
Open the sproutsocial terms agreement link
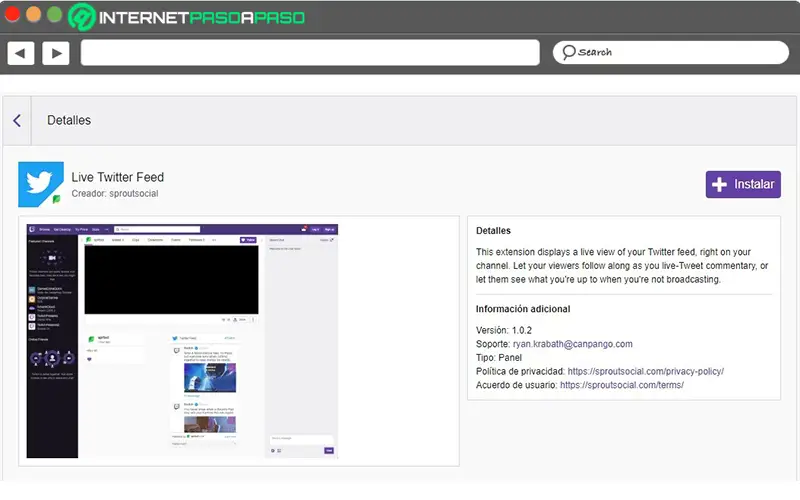(x=621, y=385)
